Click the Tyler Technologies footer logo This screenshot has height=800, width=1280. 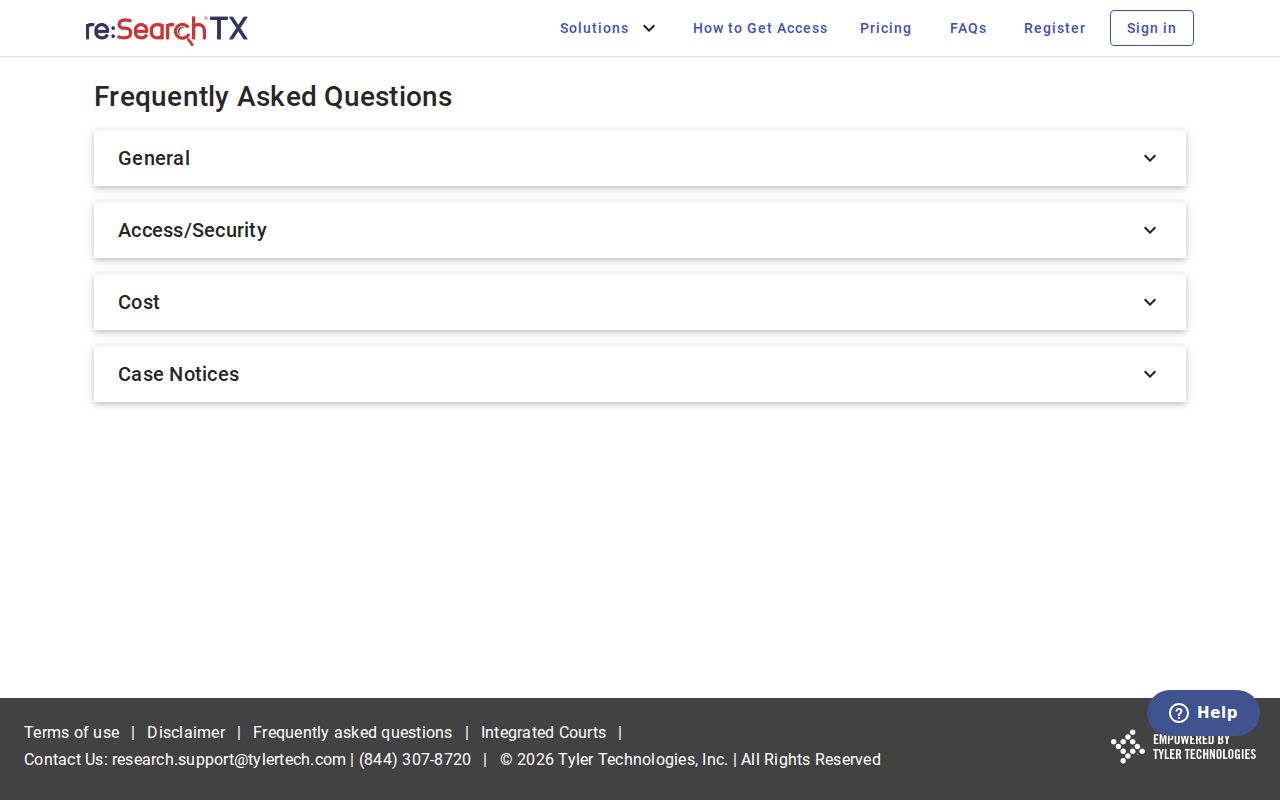[1184, 746]
